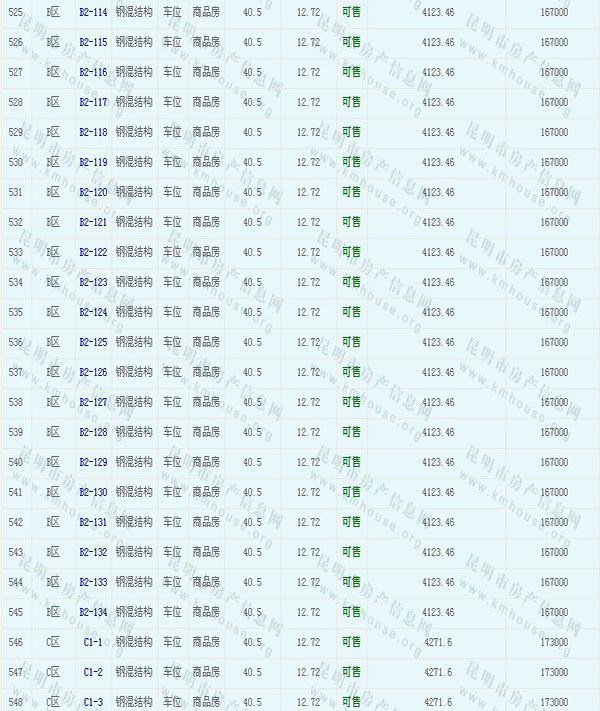The image size is (600, 711).
Task: Click the B2-132 unit link
Action: pos(93,552)
